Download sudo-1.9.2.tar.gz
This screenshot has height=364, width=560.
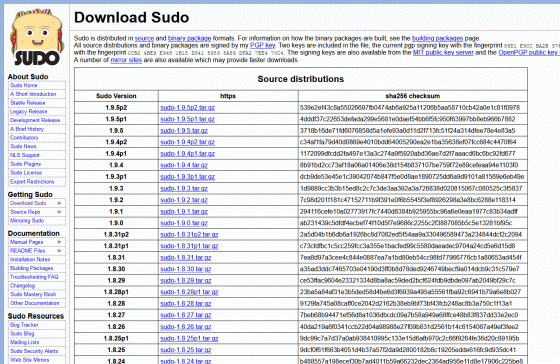[x=184, y=200]
